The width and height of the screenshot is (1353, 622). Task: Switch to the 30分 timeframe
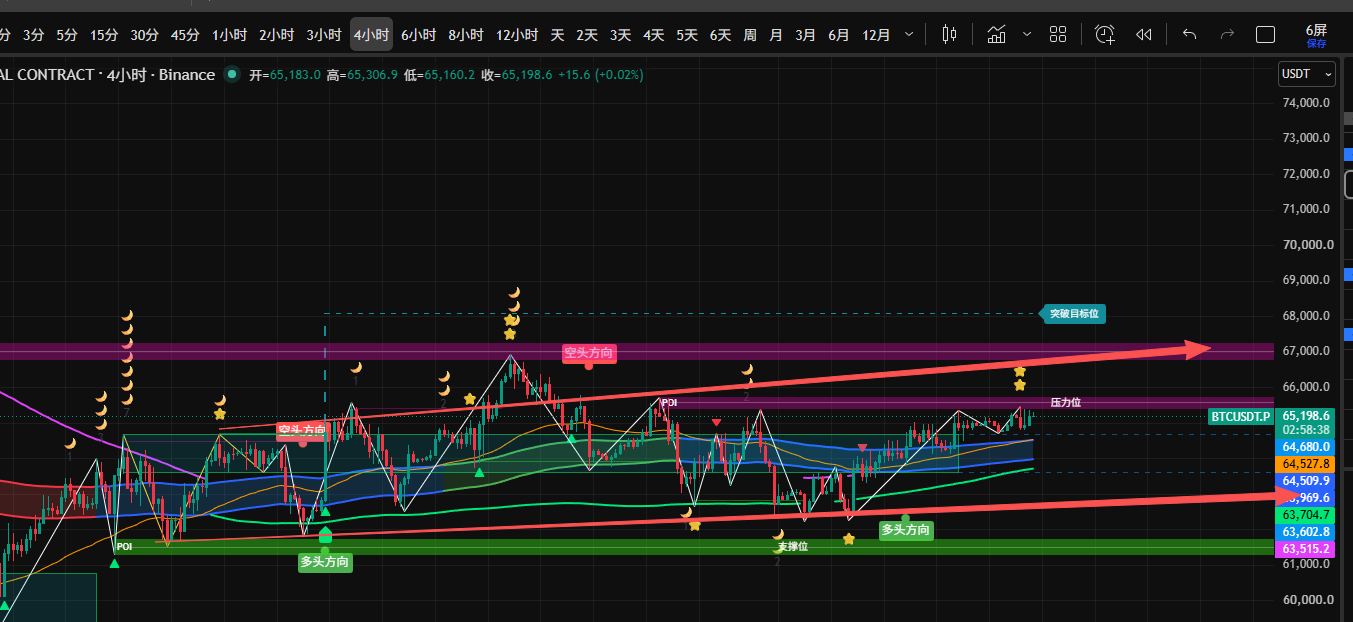(x=144, y=34)
